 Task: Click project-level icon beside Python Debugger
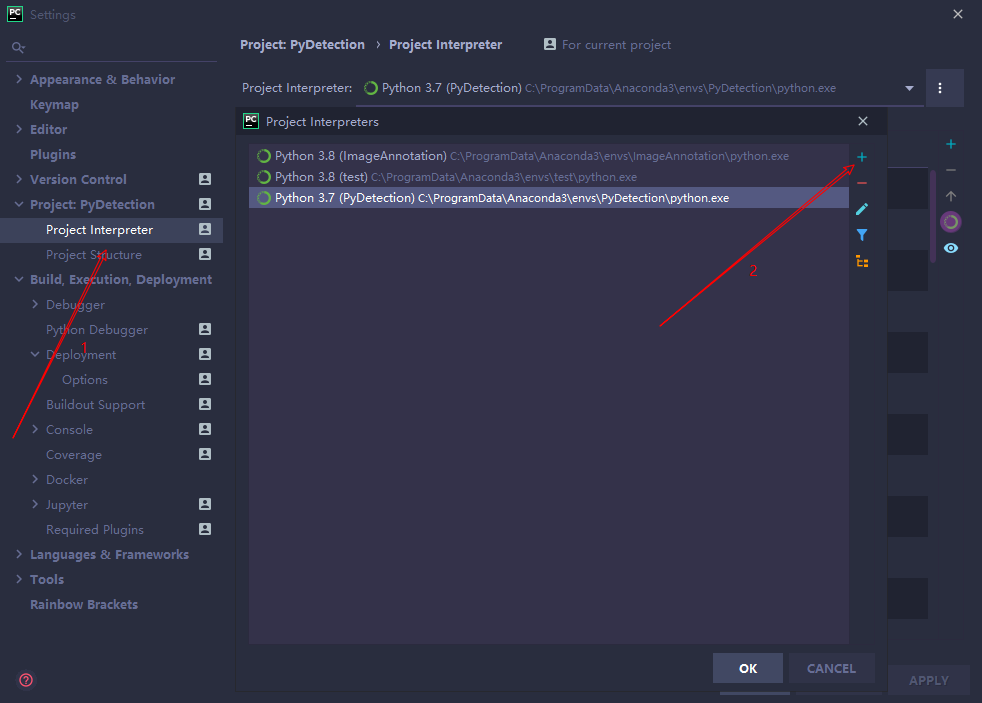pos(205,329)
